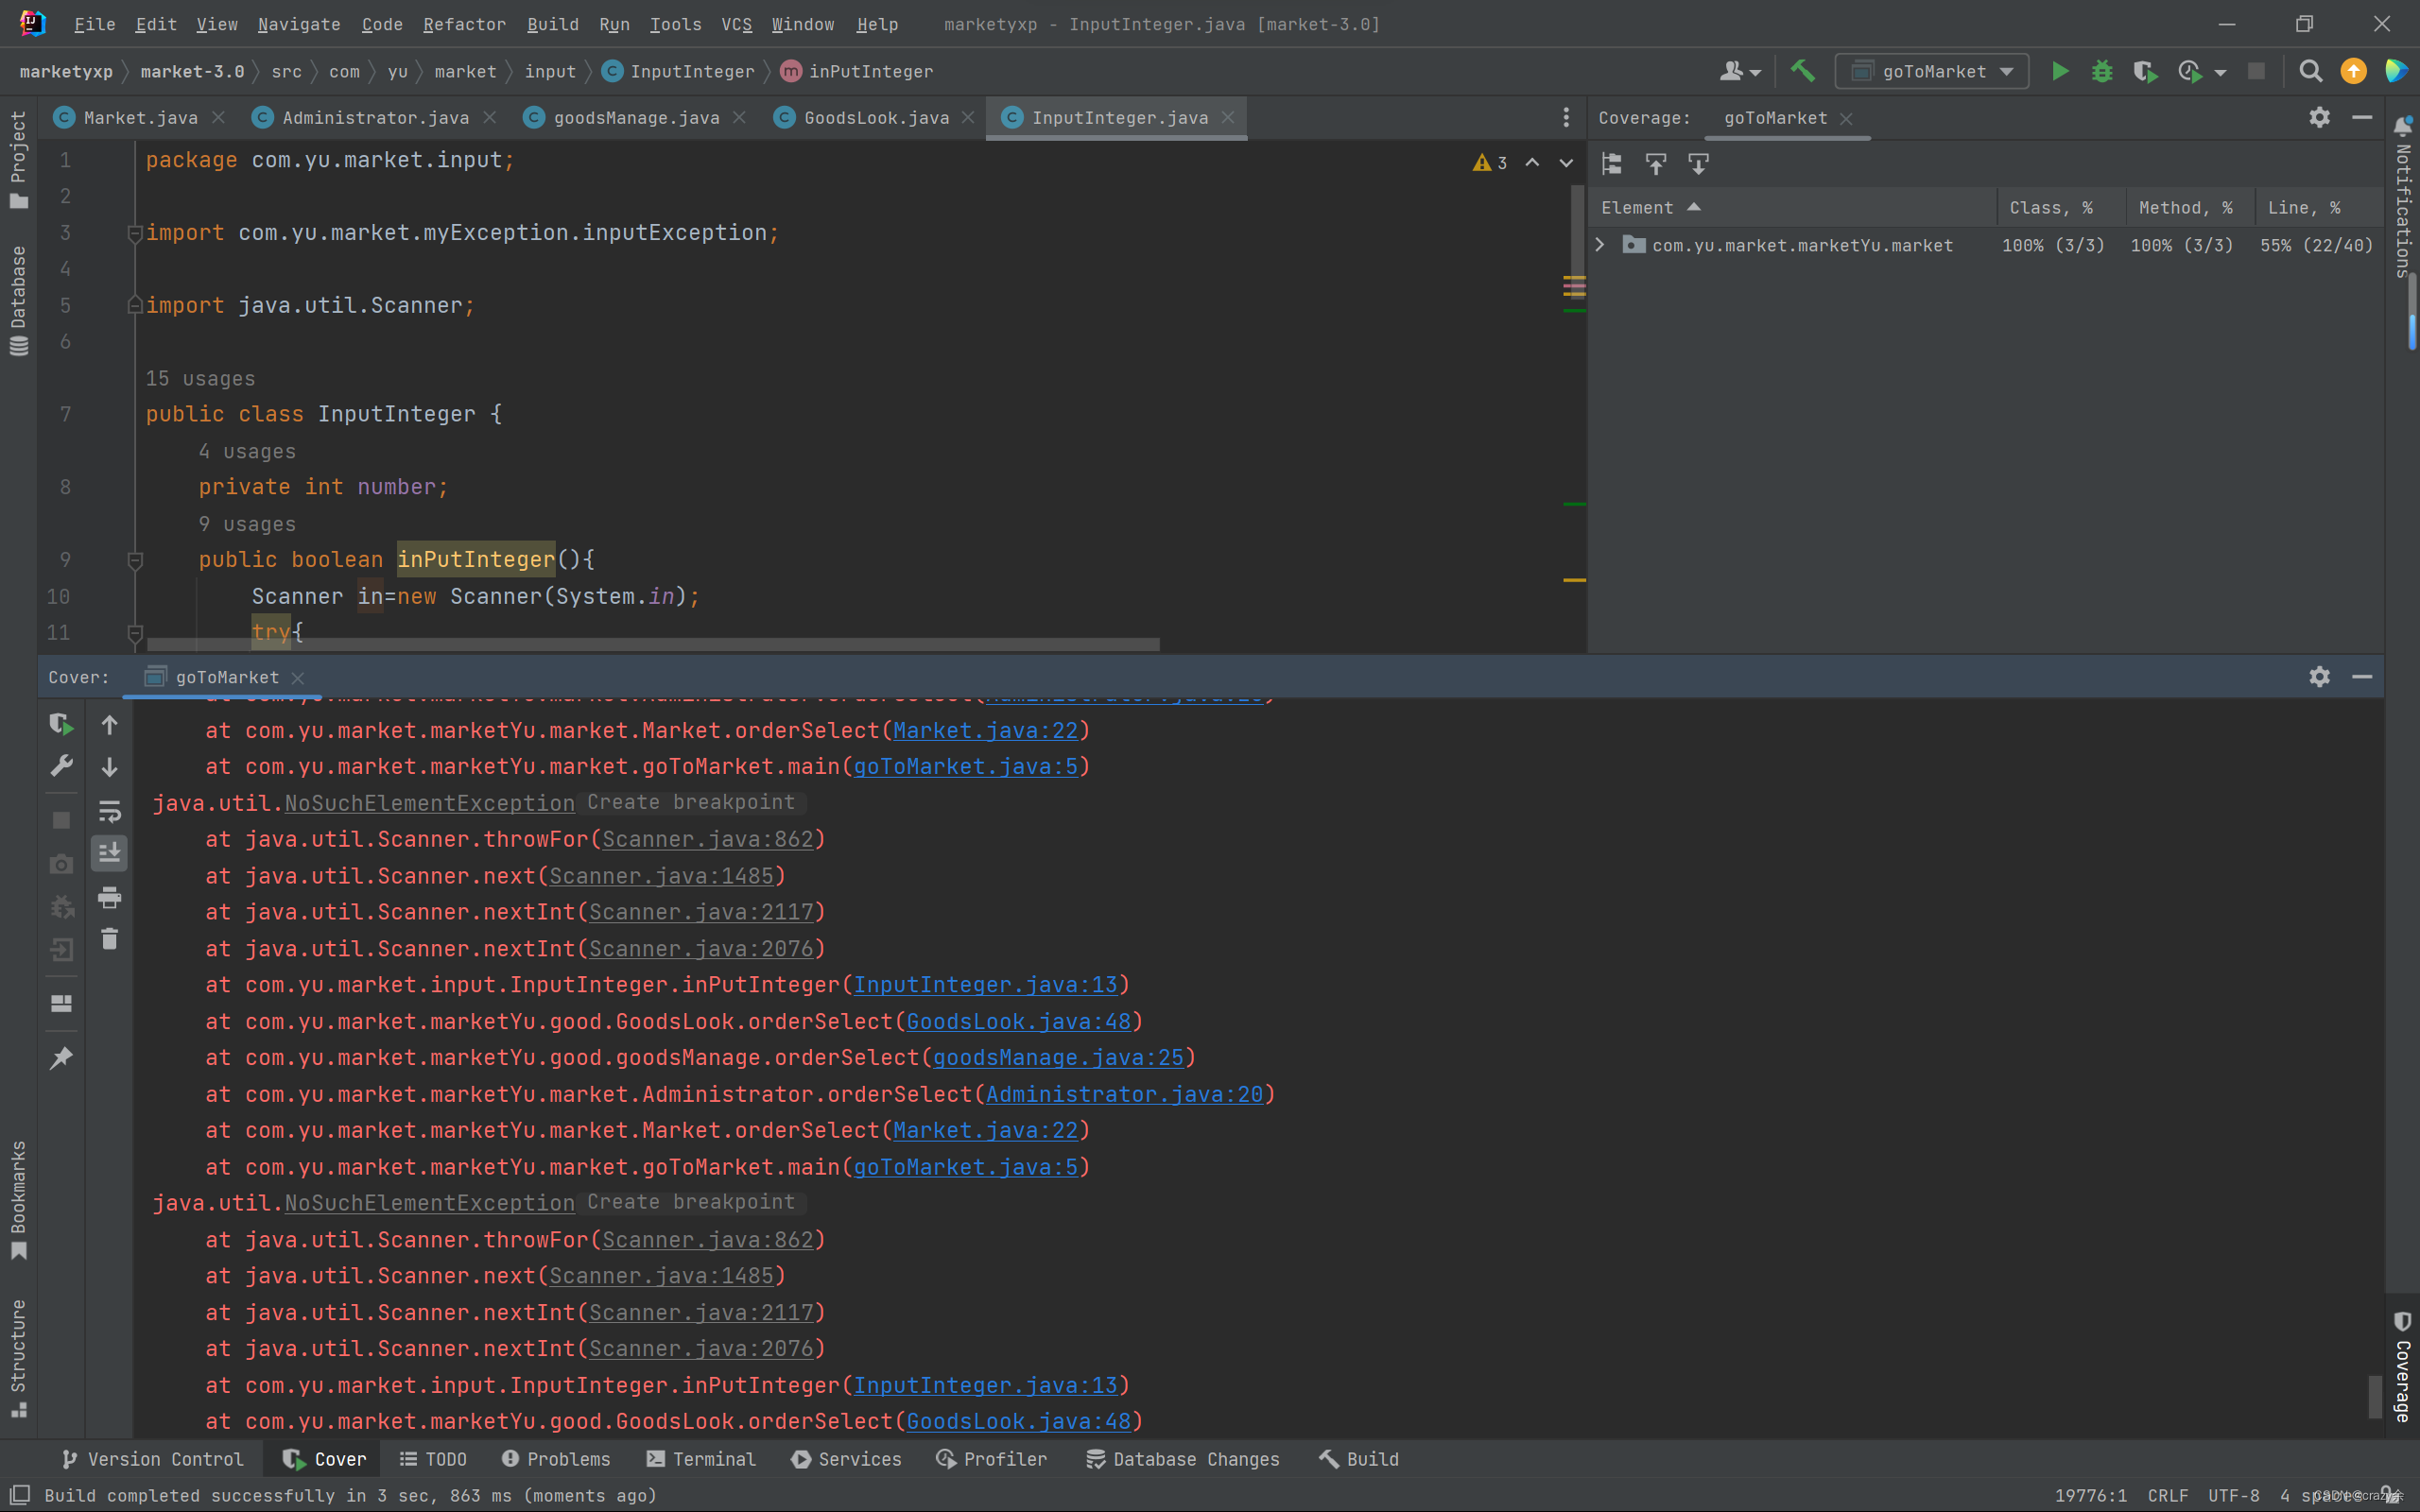Switch to GoodsLook.java tab
This screenshot has width=2420, height=1512.
pyautogui.click(x=876, y=118)
